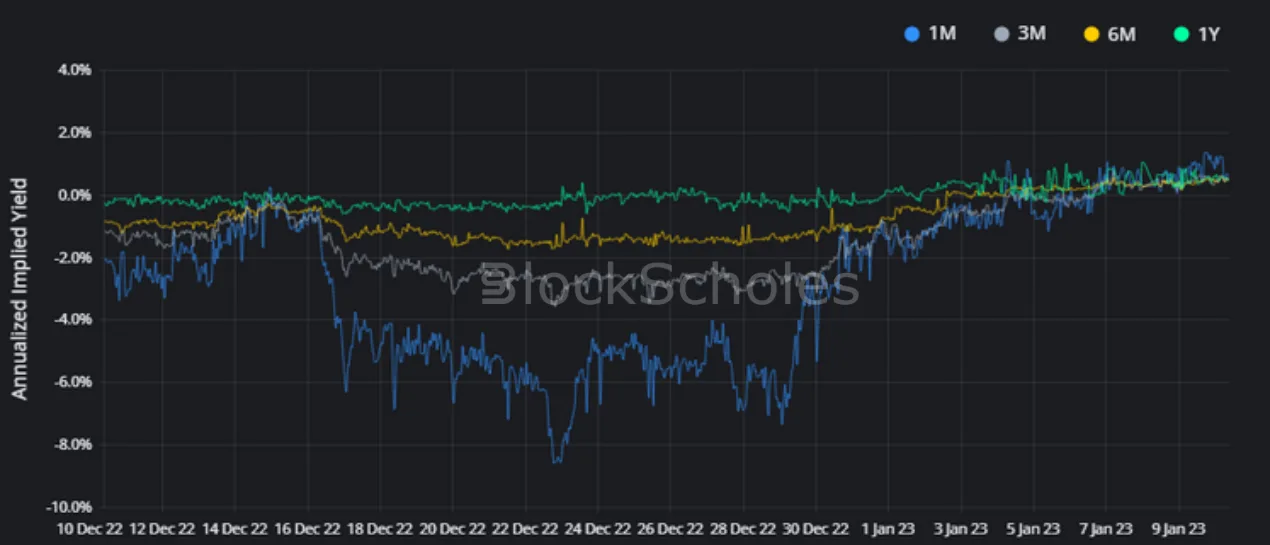Click the 1M line's lowest trough near -8.5%
Screen dimensions: 1270x545
[556, 461]
